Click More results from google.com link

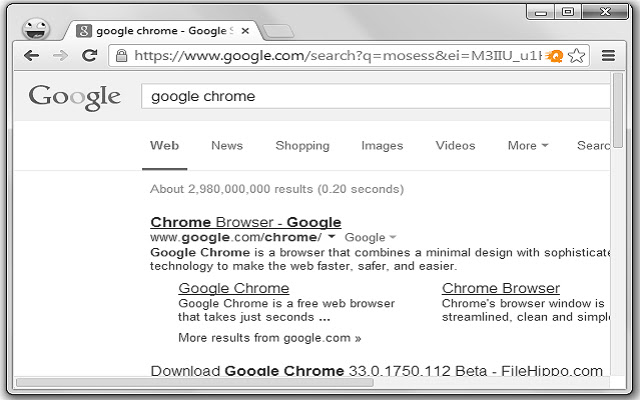click(270, 338)
